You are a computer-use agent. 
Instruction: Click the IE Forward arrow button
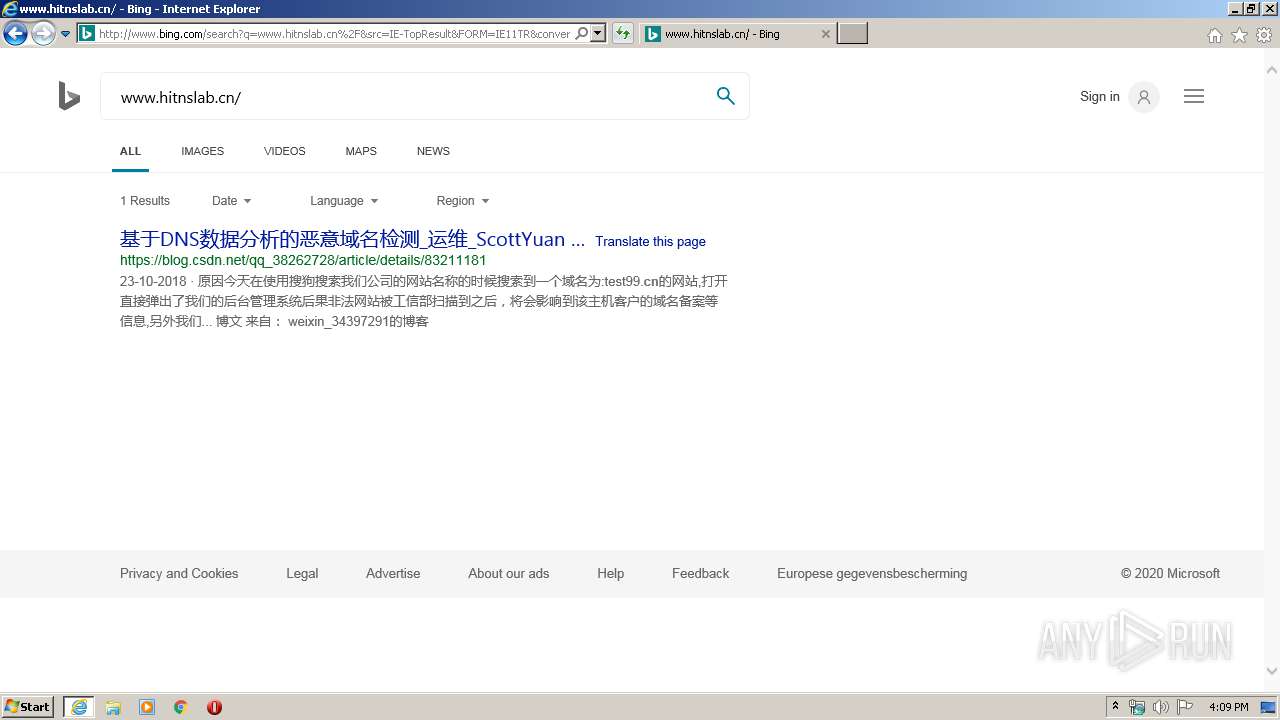tap(43, 34)
